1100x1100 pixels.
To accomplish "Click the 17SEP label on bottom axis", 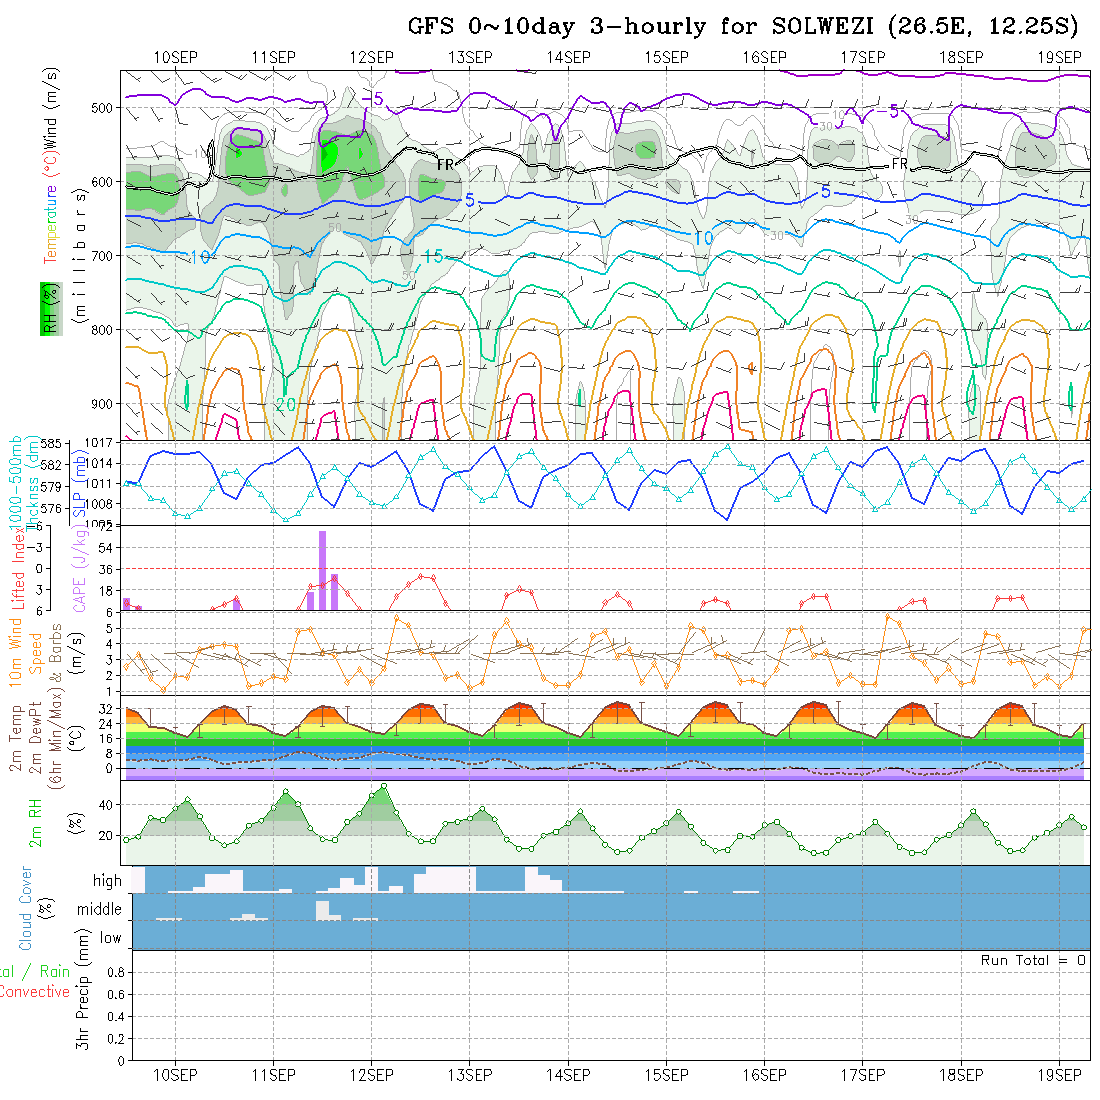I will pos(862,1074).
